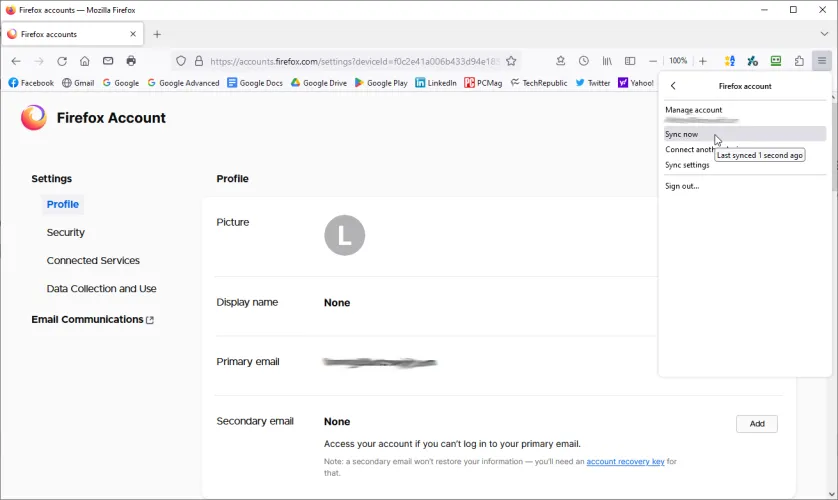Image resolution: width=838 pixels, height=500 pixels.
Task: Click Add button for secondary email
Action: [x=757, y=424]
